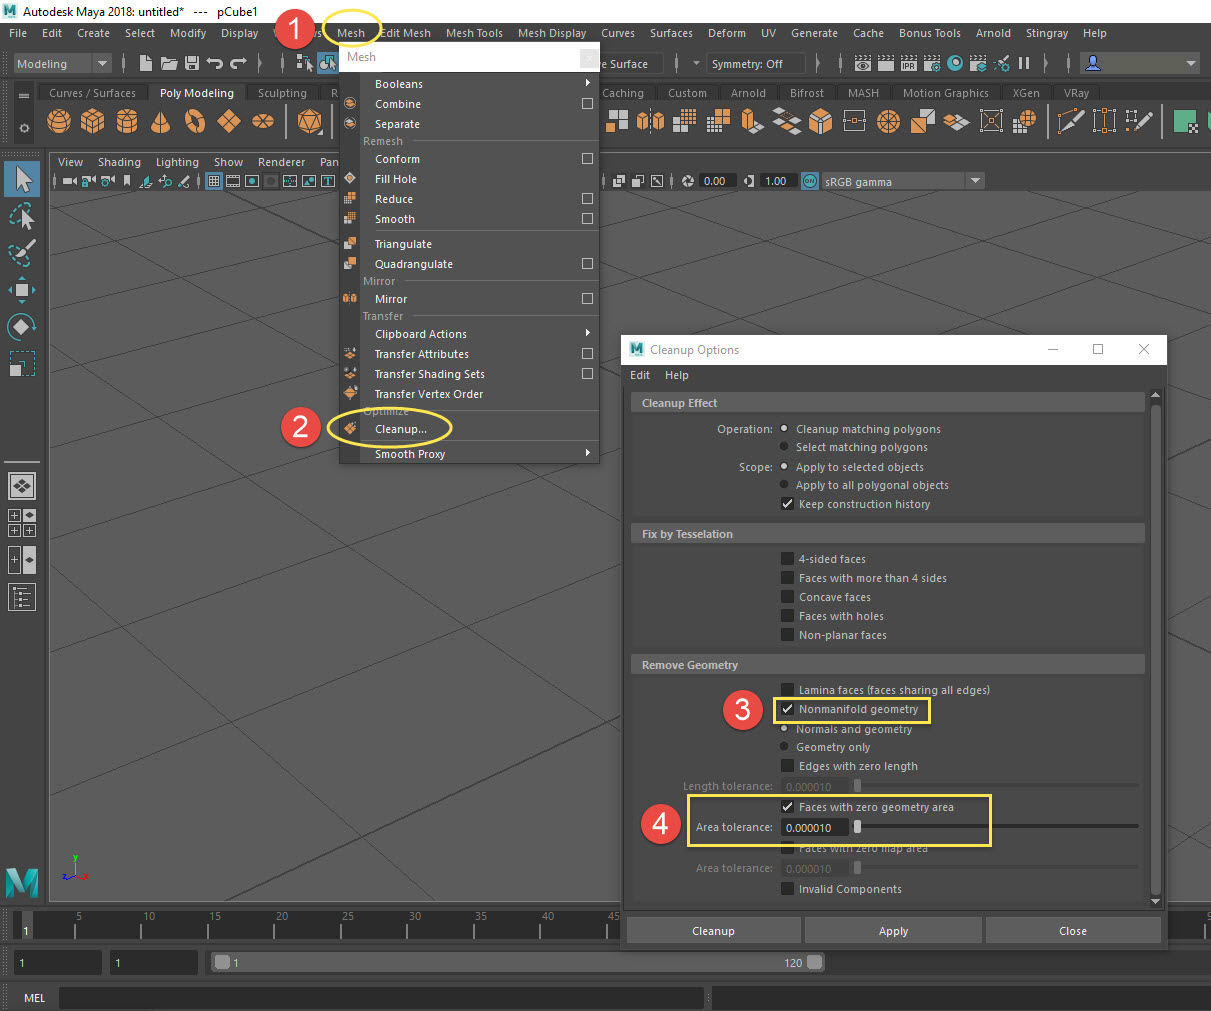
Task: Create a polygon cube from the shelf
Action: coord(93,122)
